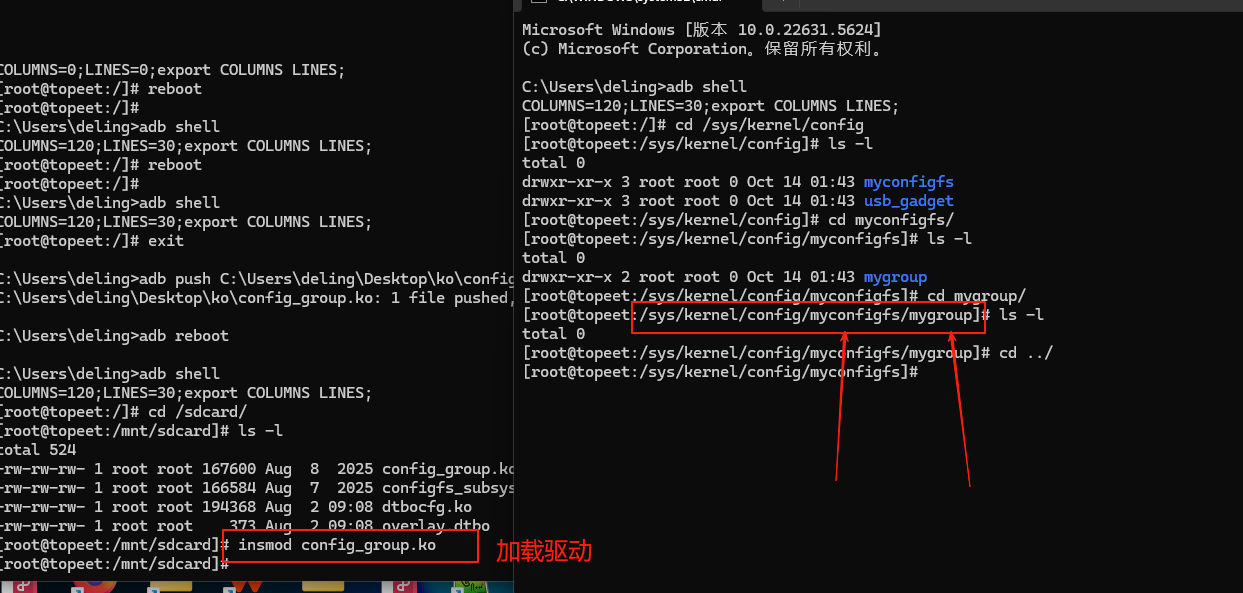Screen dimensions: 1243x593
Task: Select the blue 'mygroup' directory entry
Action: [x=896, y=277]
